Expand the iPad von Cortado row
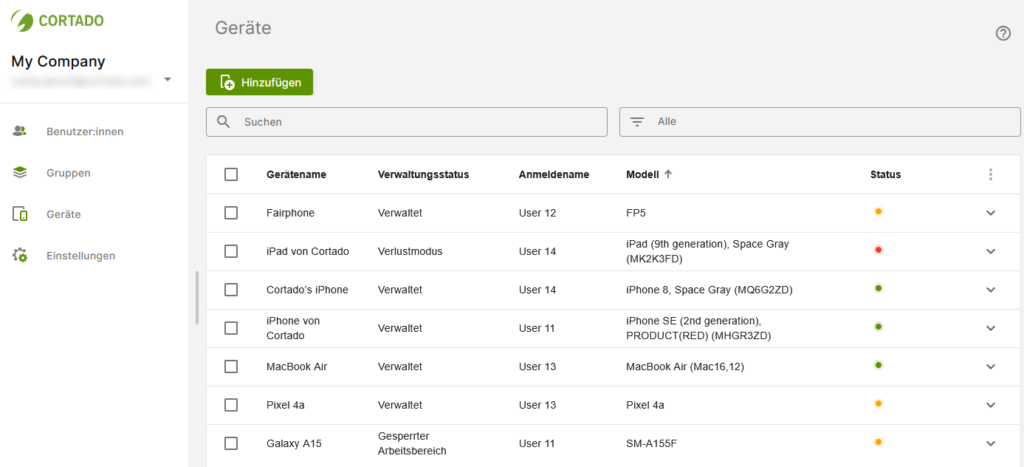This screenshot has height=467, width=1024. click(x=990, y=252)
